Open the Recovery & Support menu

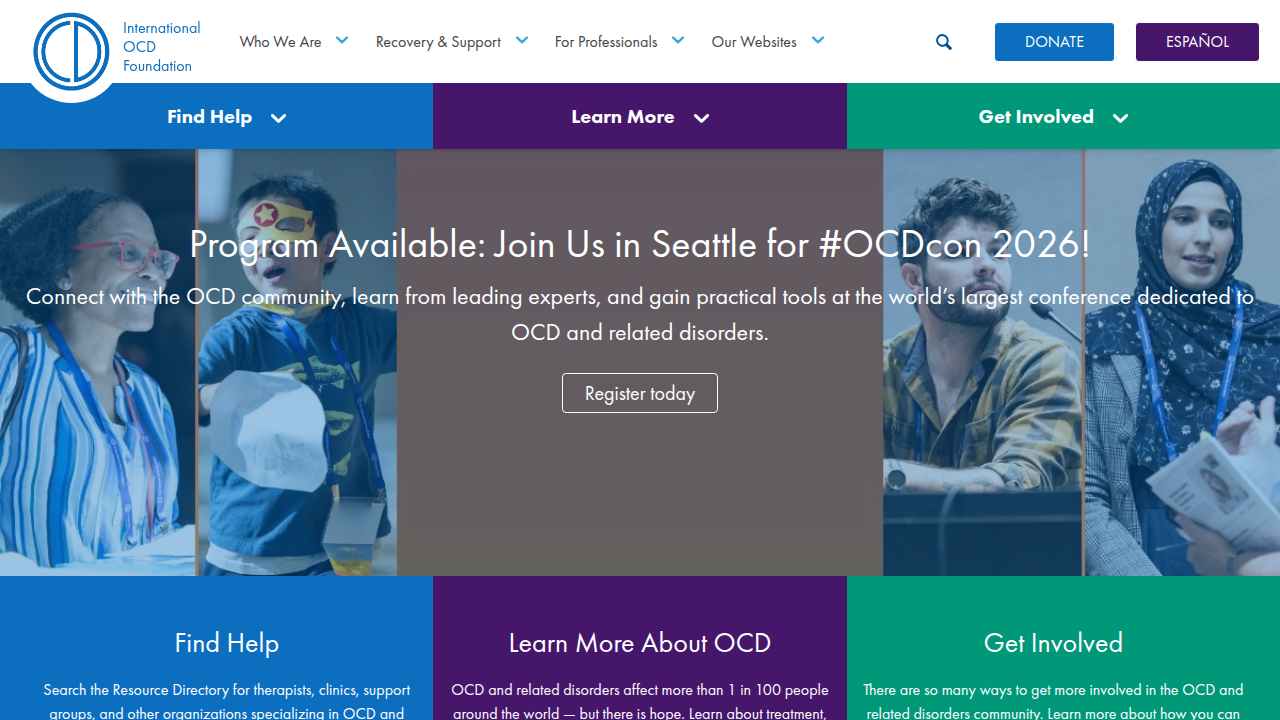click(x=438, y=42)
